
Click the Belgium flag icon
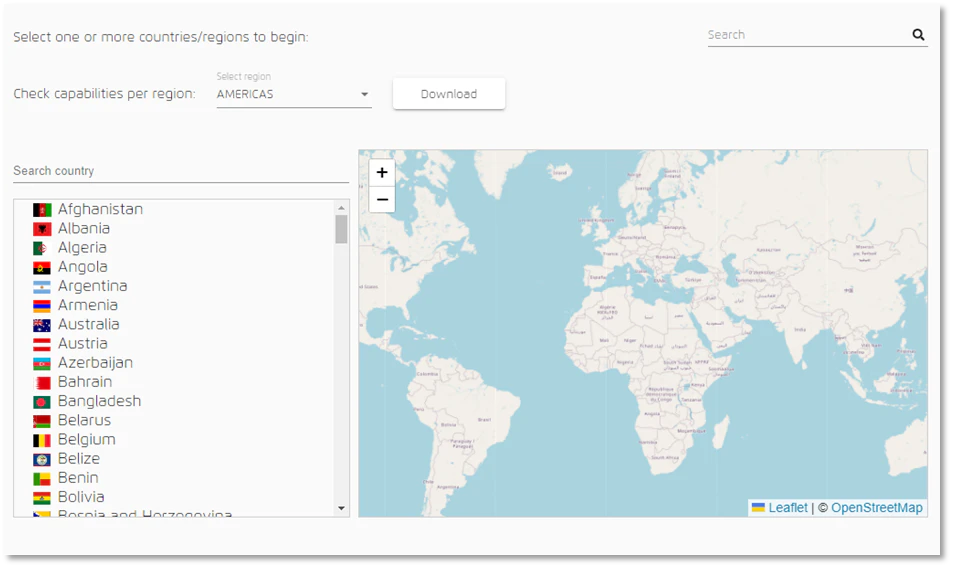pyautogui.click(x=42, y=440)
